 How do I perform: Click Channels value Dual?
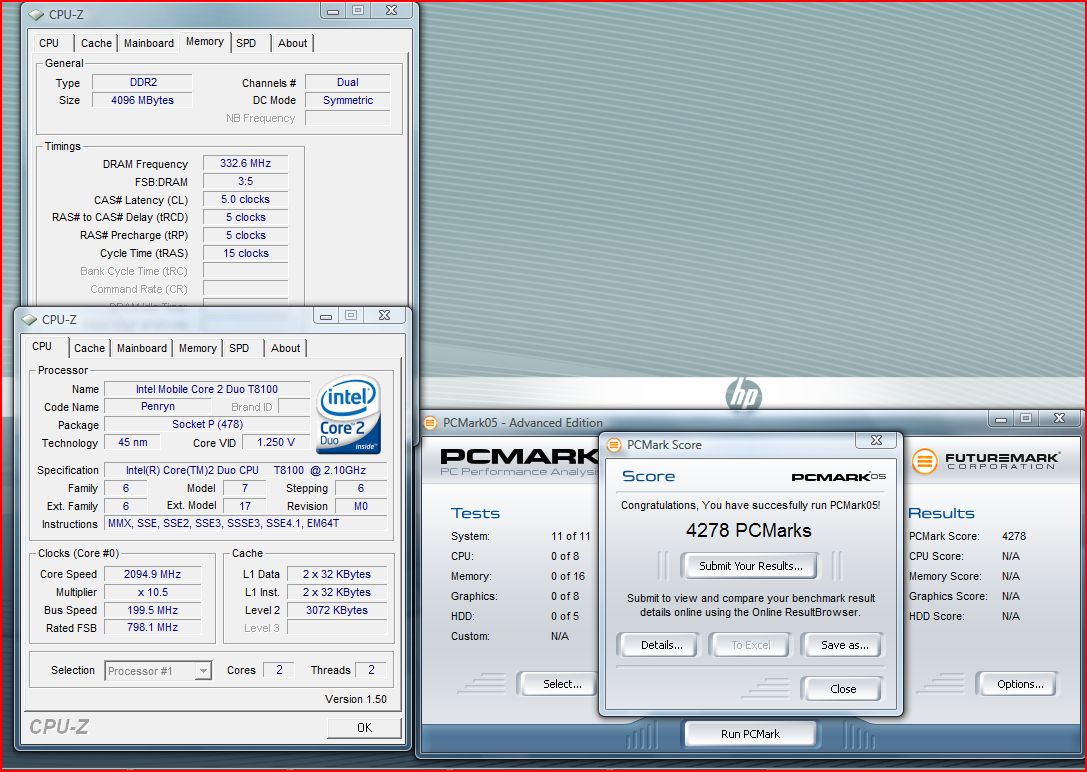[347, 82]
